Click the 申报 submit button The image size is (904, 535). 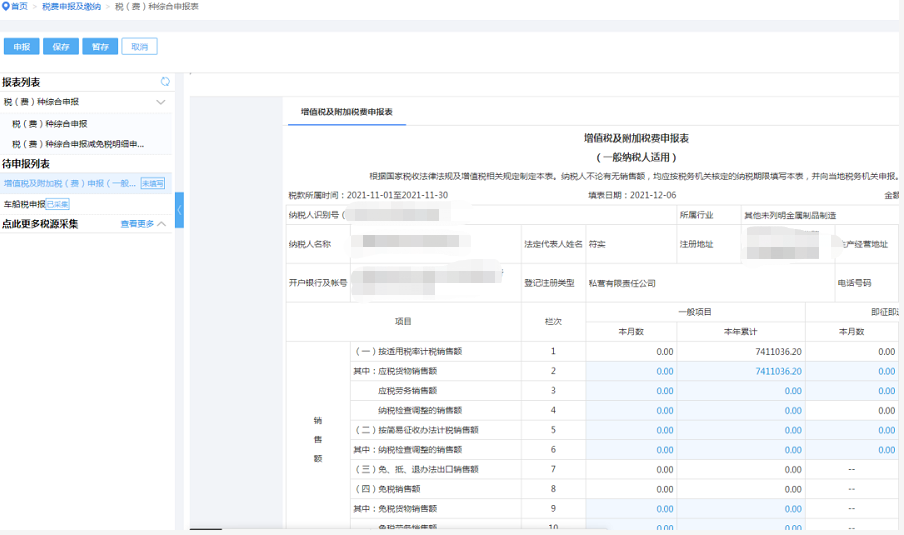(x=21, y=47)
